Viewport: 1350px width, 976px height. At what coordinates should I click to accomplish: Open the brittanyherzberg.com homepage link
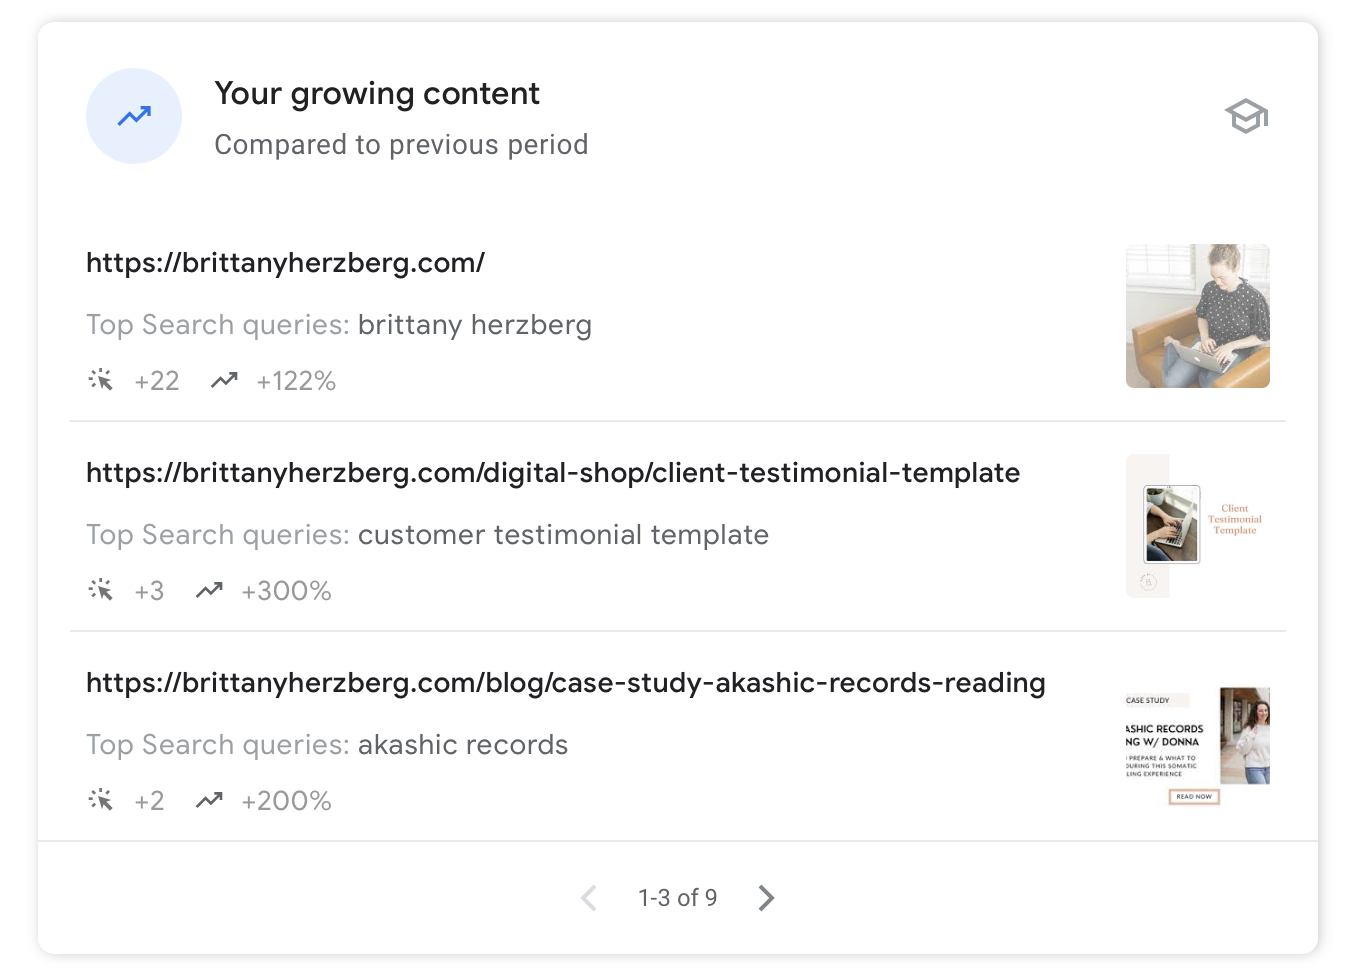[285, 263]
